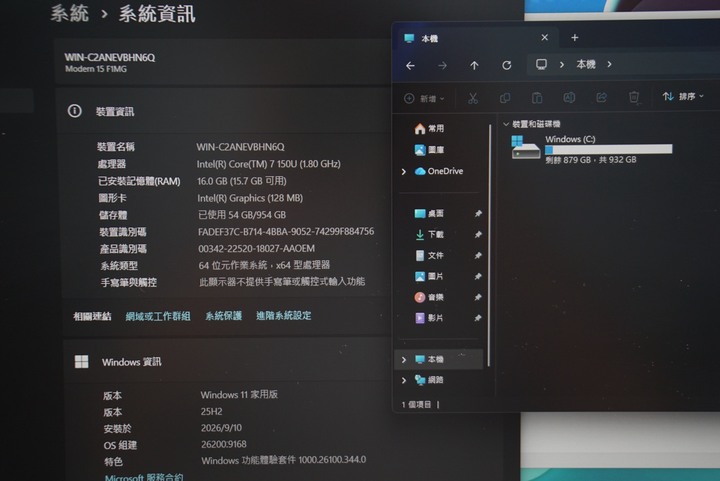The height and width of the screenshot is (481, 720).
Task: Unpin 下載 Downloads with its pin icon
Action: click(x=478, y=235)
